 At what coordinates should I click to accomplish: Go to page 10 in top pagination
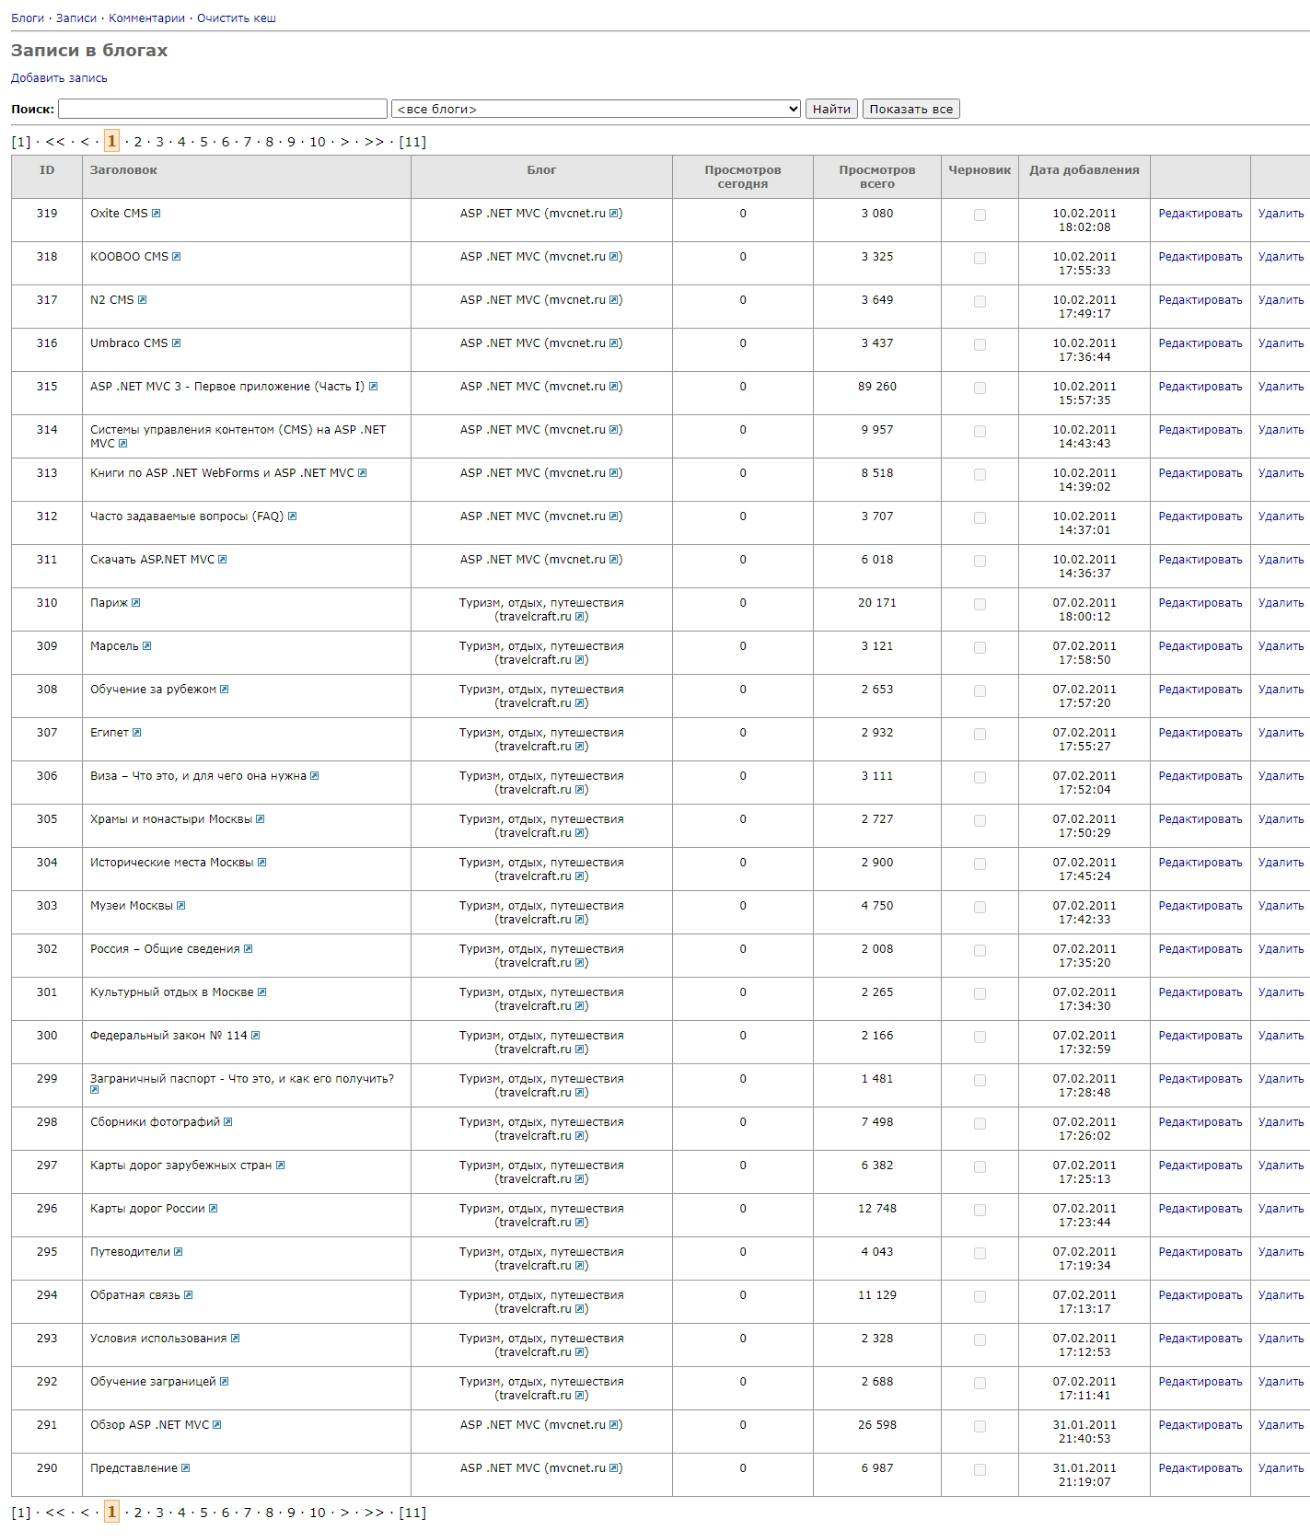click(x=317, y=142)
